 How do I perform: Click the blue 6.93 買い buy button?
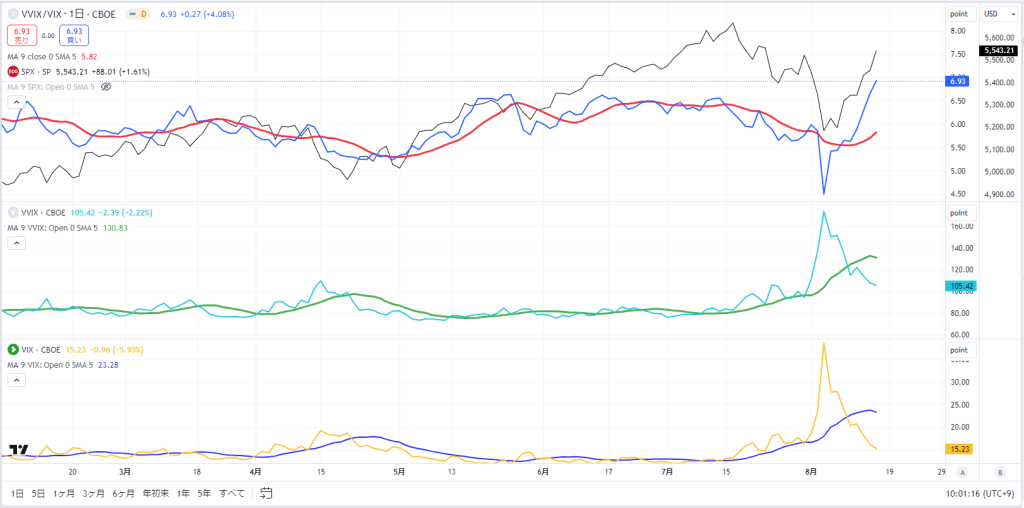(x=74, y=35)
